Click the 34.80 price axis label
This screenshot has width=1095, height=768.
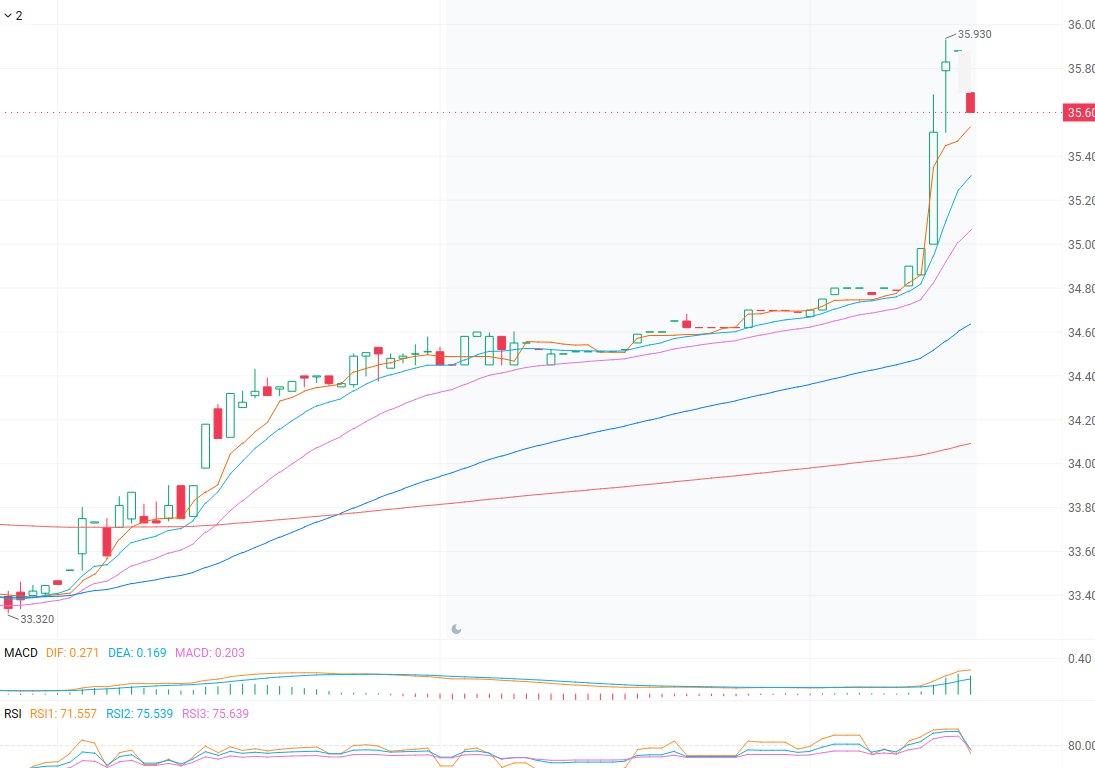(x=1081, y=288)
